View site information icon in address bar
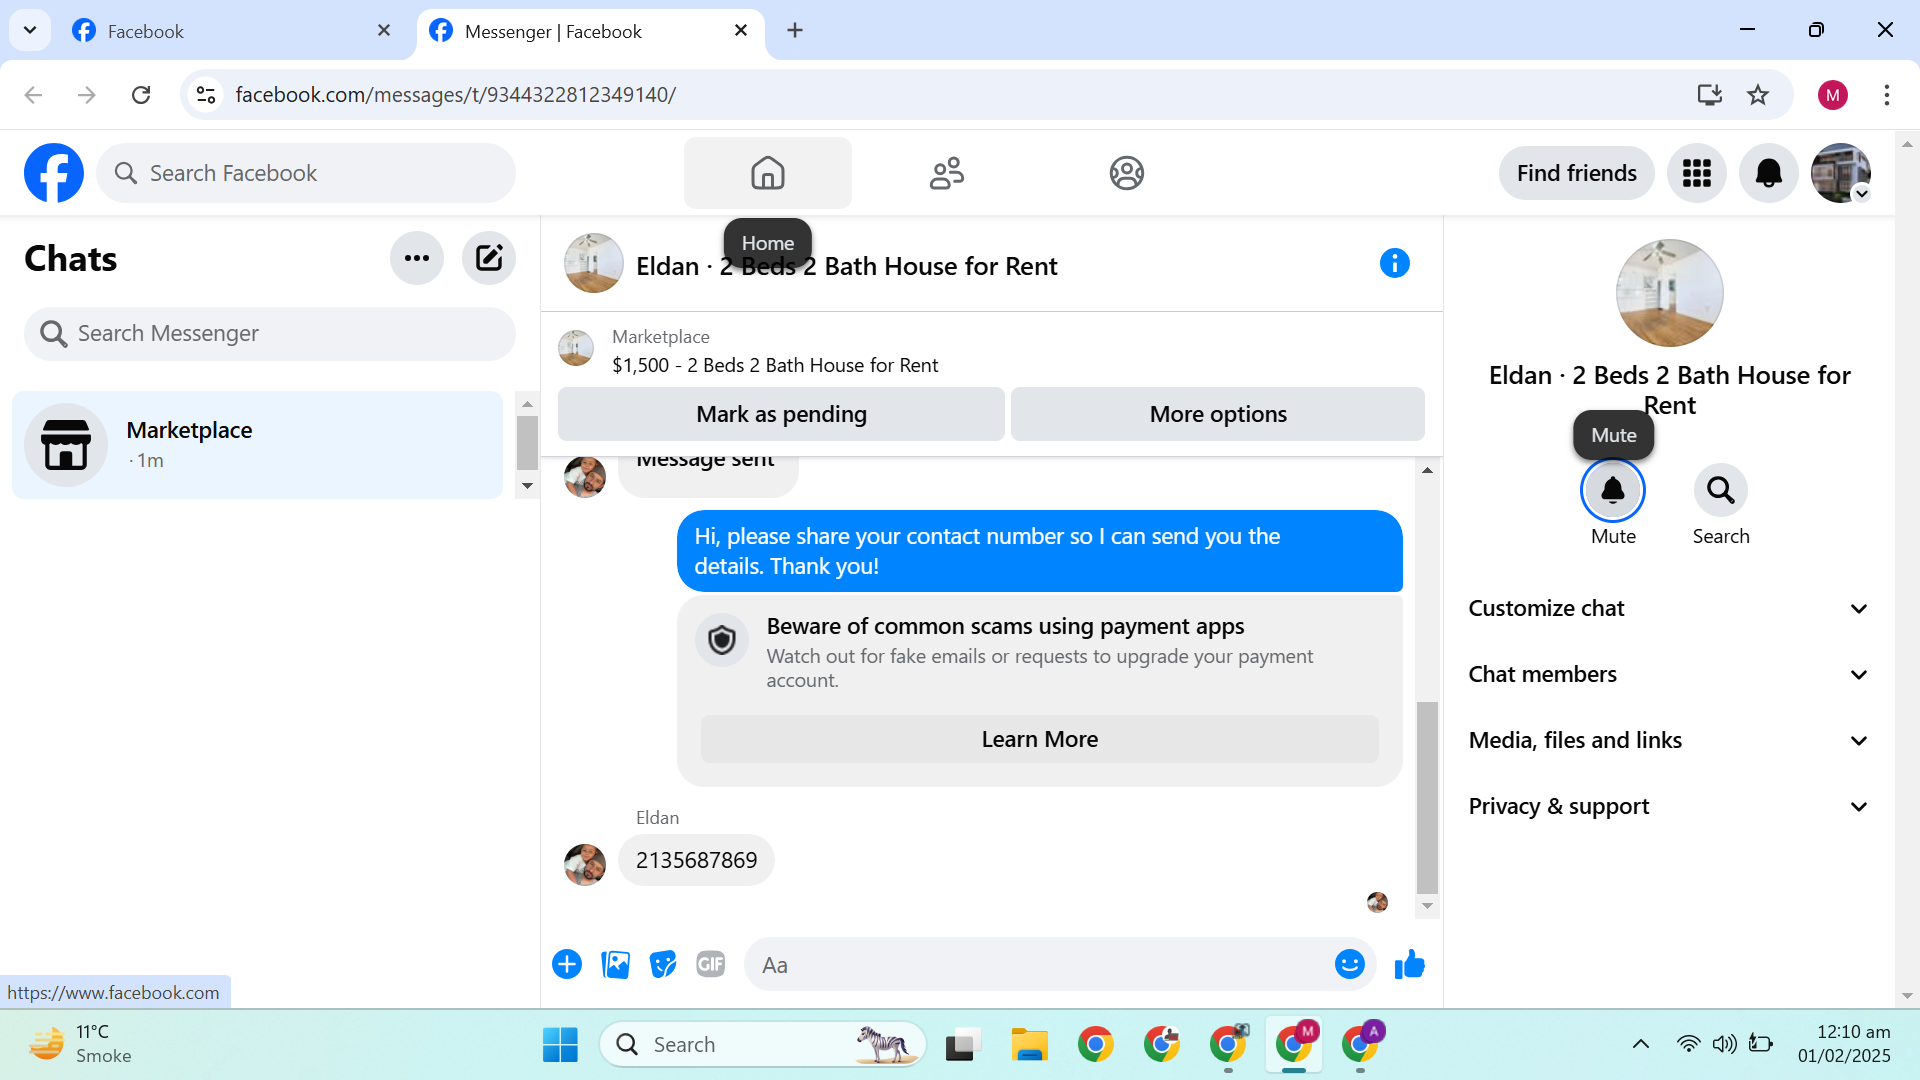Viewport: 1920px width, 1080px height. tap(206, 95)
